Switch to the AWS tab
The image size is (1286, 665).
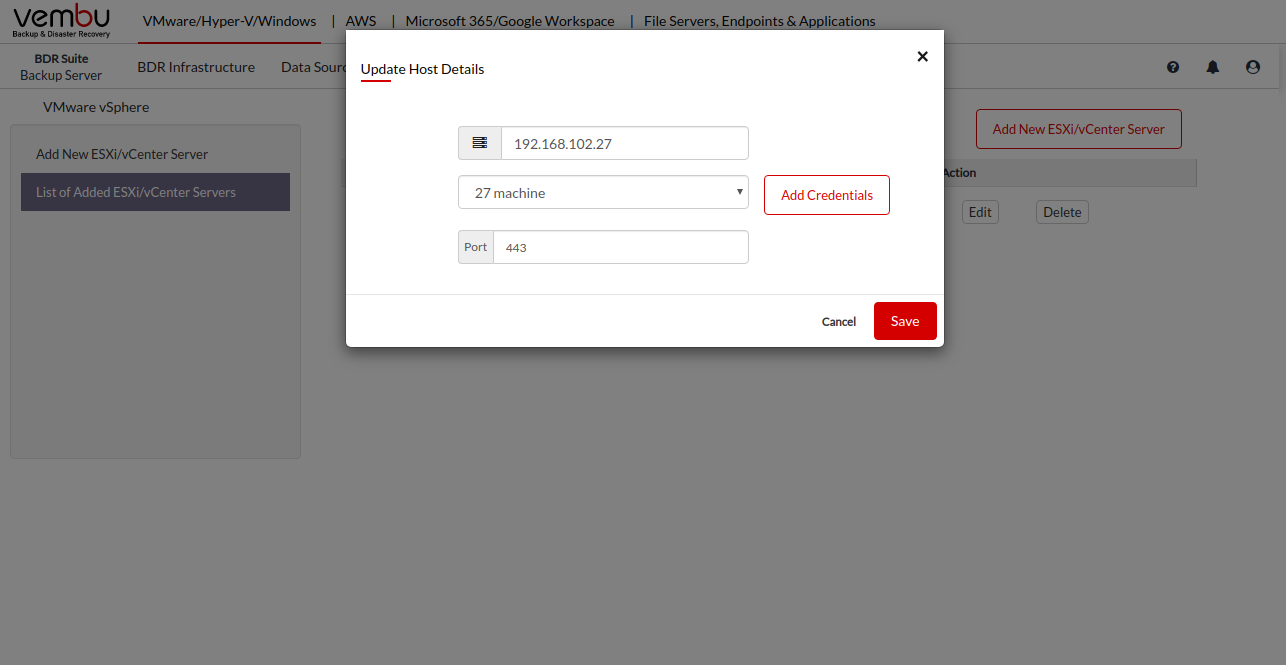tap(361, 21)
